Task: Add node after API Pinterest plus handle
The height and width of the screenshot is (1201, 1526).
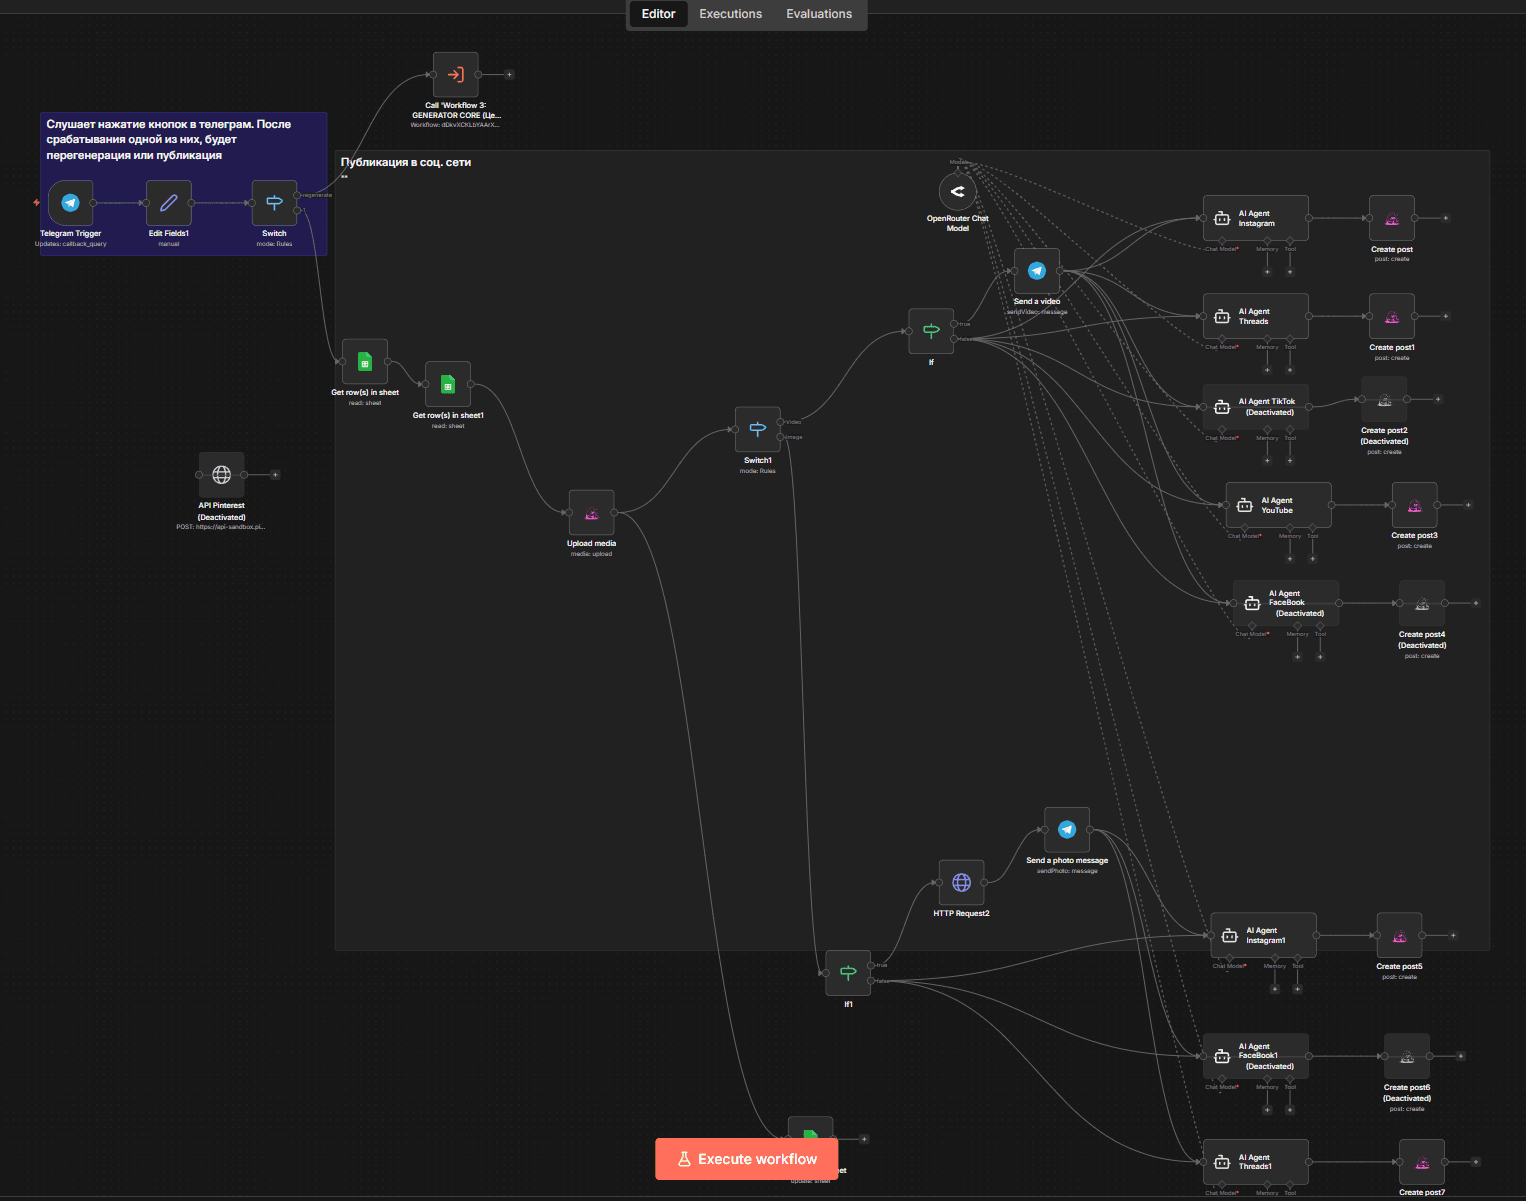Action: (x=275, y=475)
